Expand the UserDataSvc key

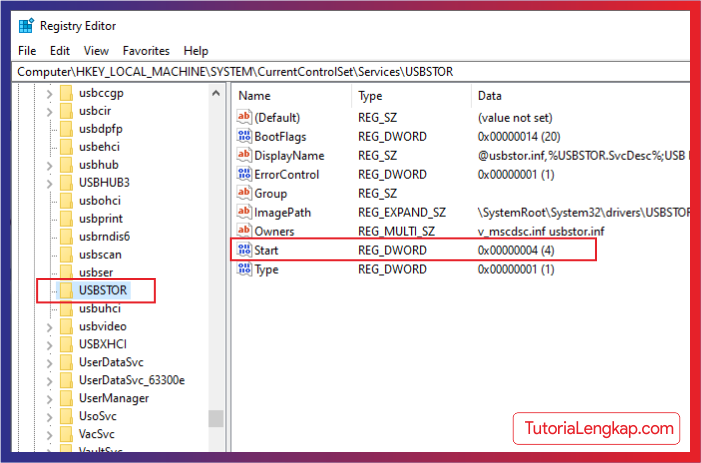(x=49, y=362)
